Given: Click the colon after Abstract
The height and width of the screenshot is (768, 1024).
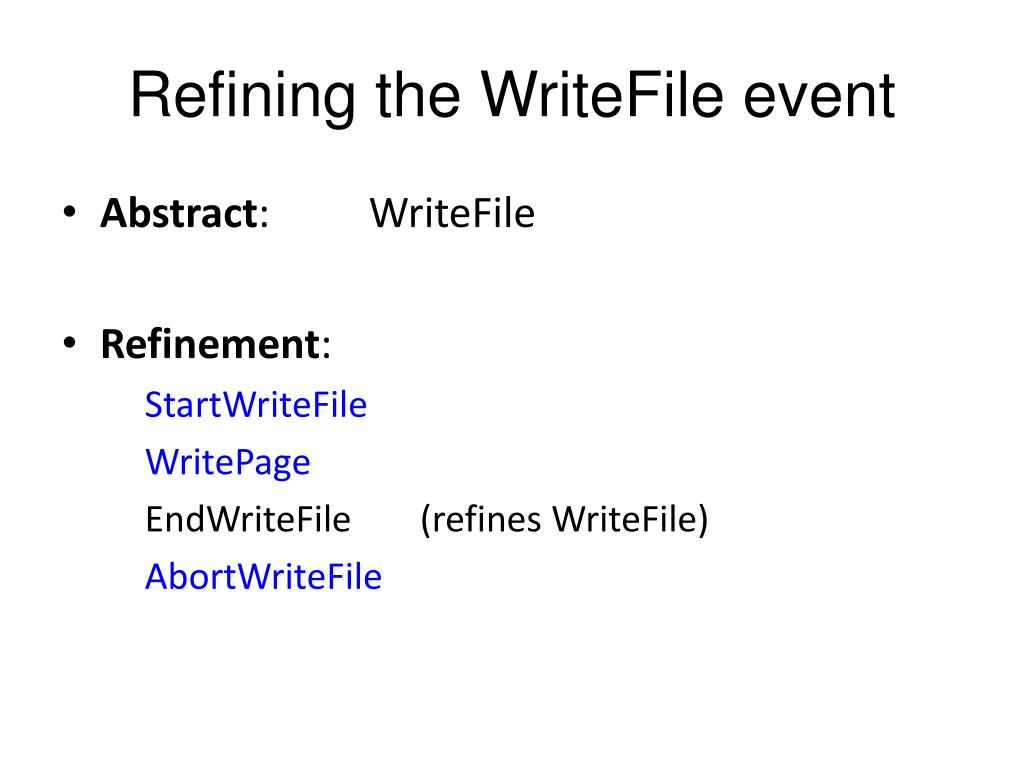Looking at the screenshot, I should tap(264, 217).
